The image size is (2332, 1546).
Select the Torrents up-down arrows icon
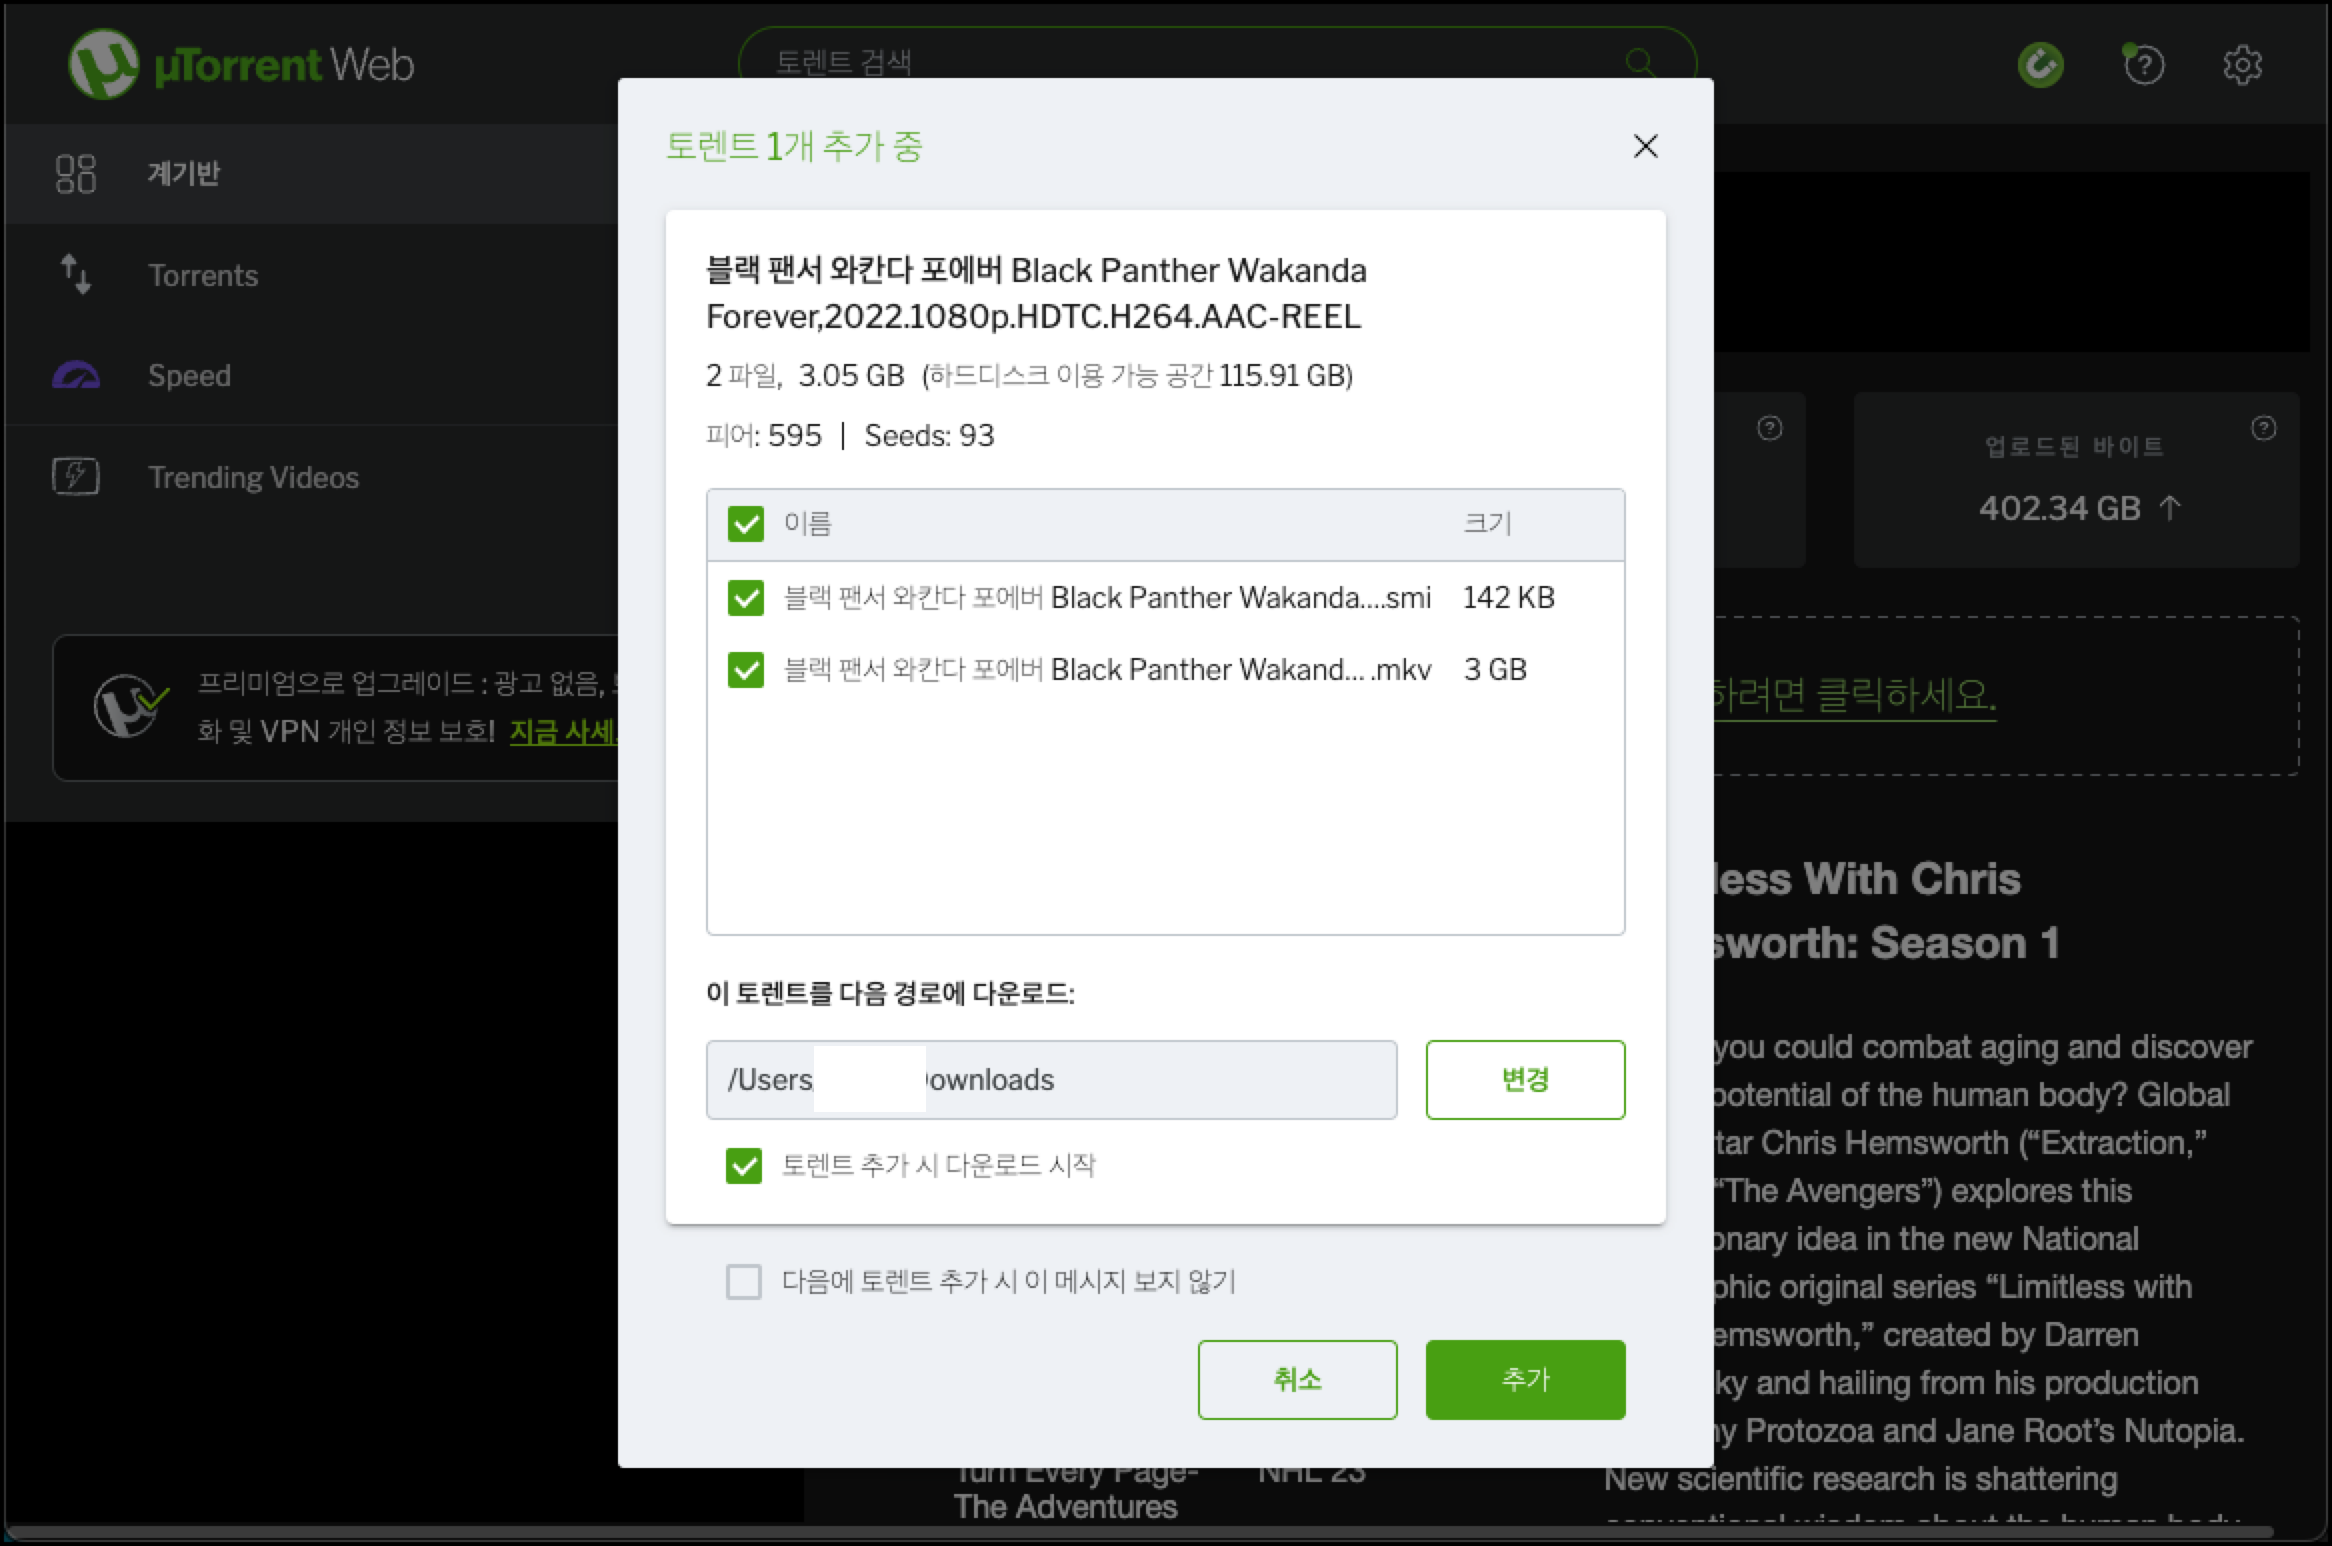point(75,275)
